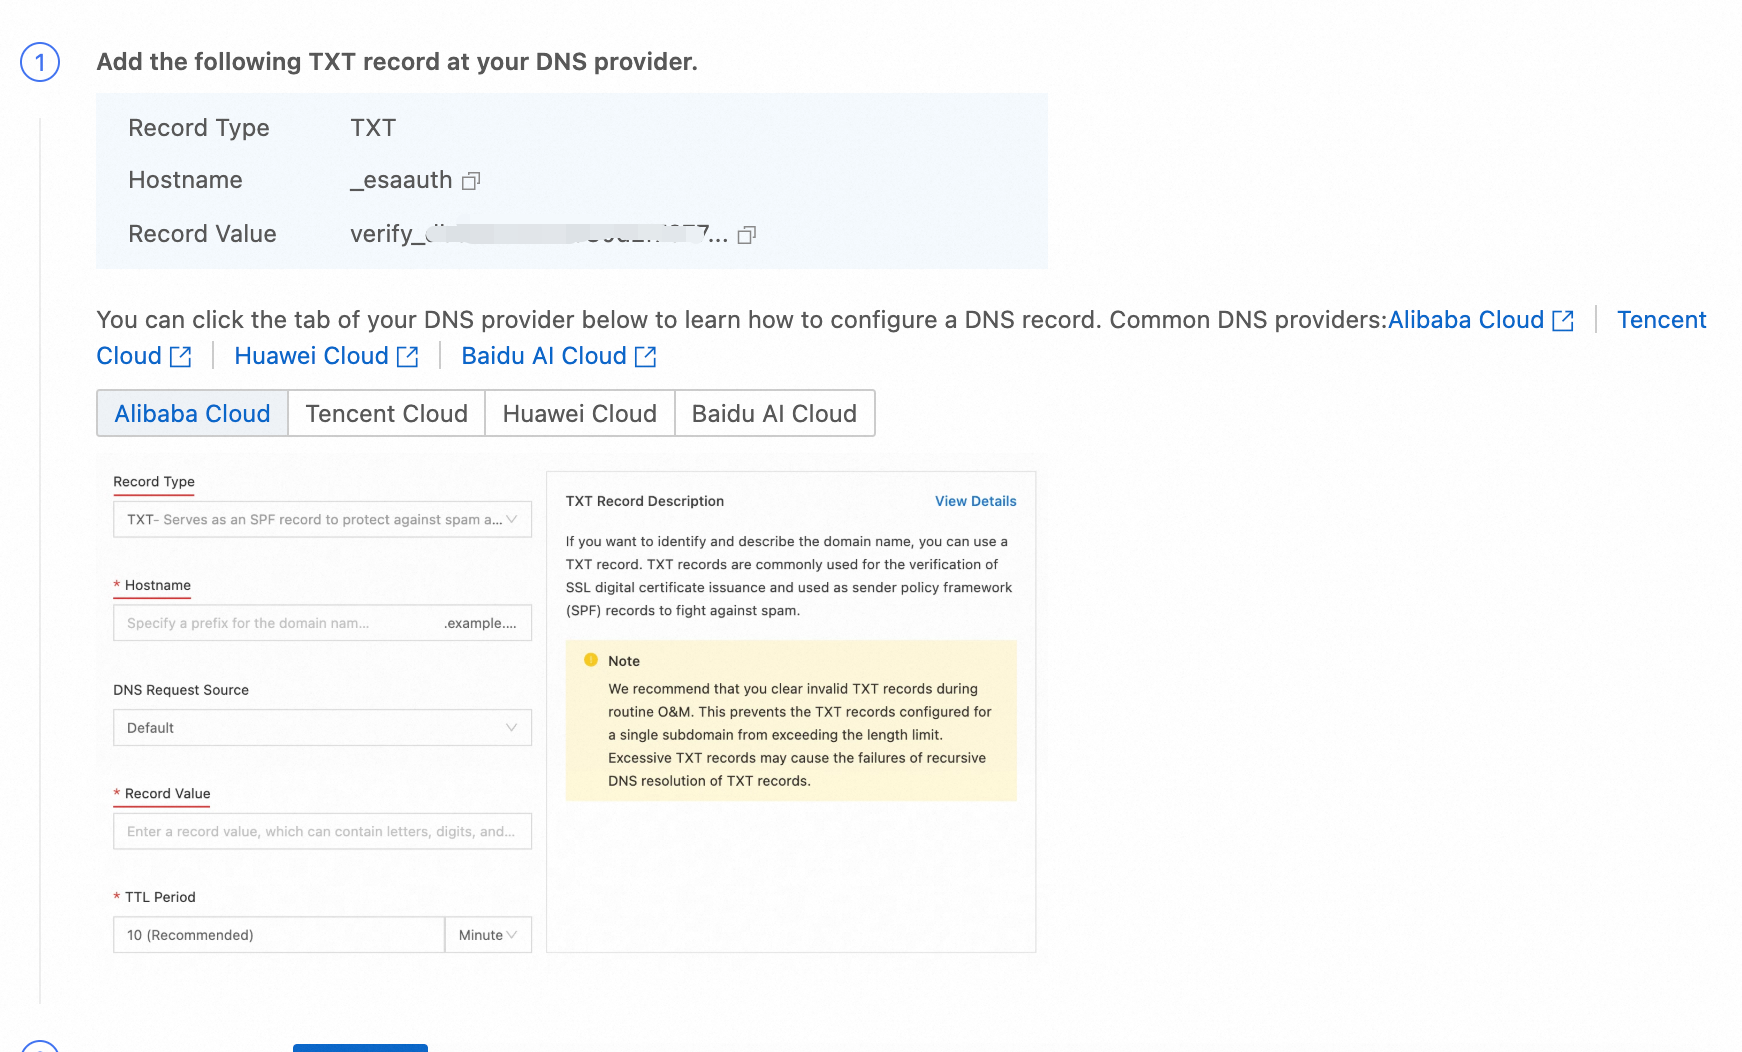Copy the verify record value
This screenshot has width=1742, height=1052.
[747, 235]
